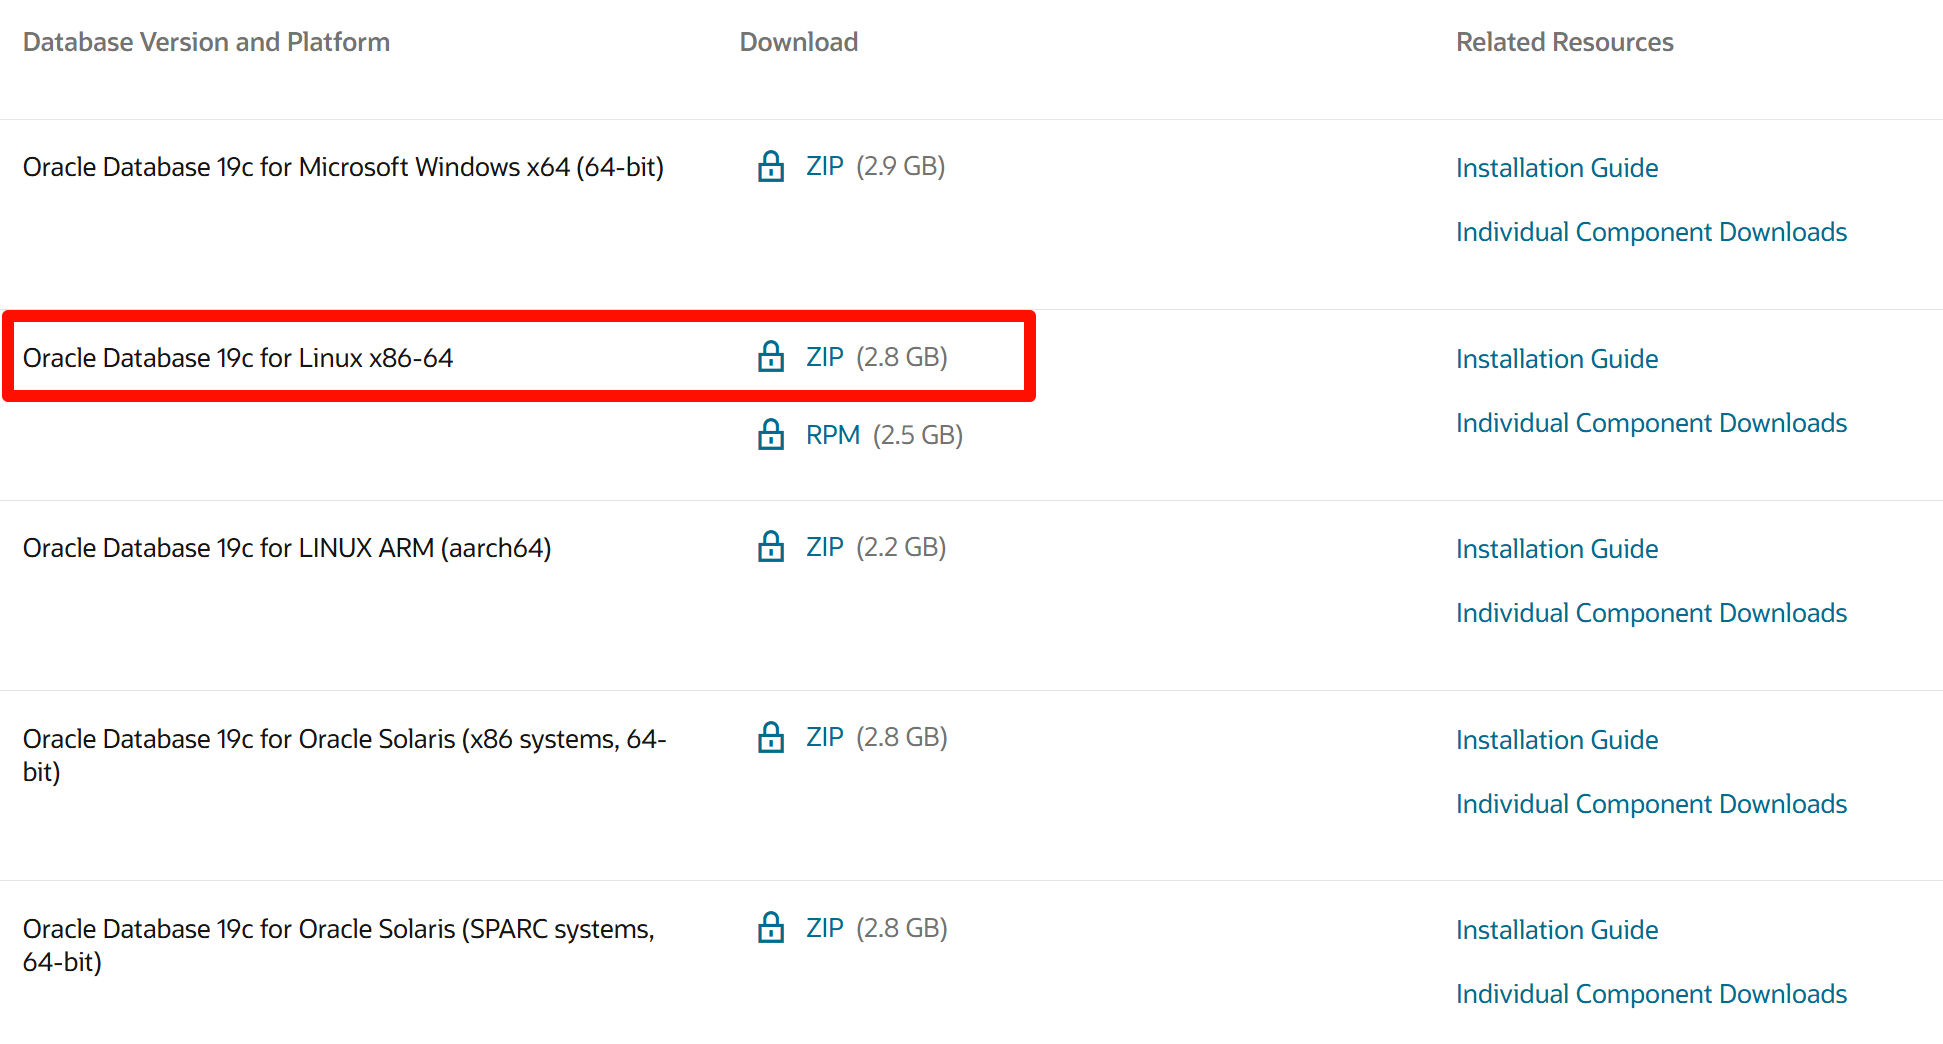Click lock icon next to Linux x86-64 ZIP

point(770,357)
